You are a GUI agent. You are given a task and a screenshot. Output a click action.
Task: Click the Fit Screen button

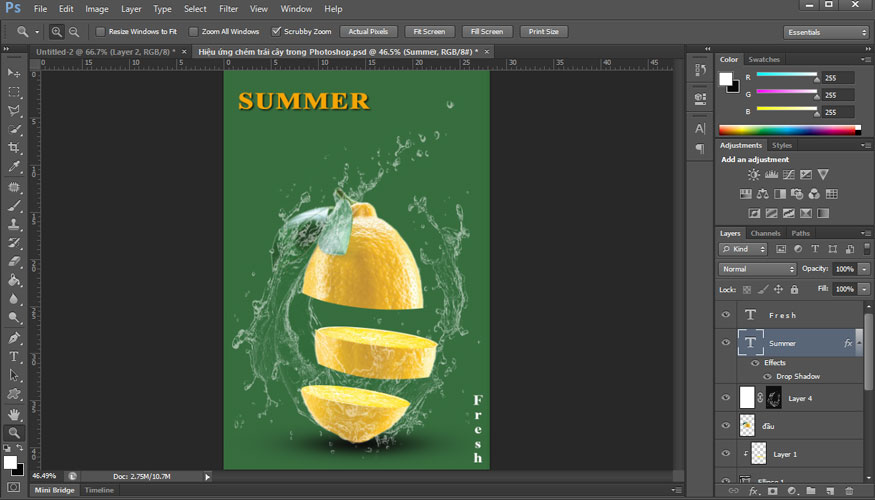coord(429,32)
